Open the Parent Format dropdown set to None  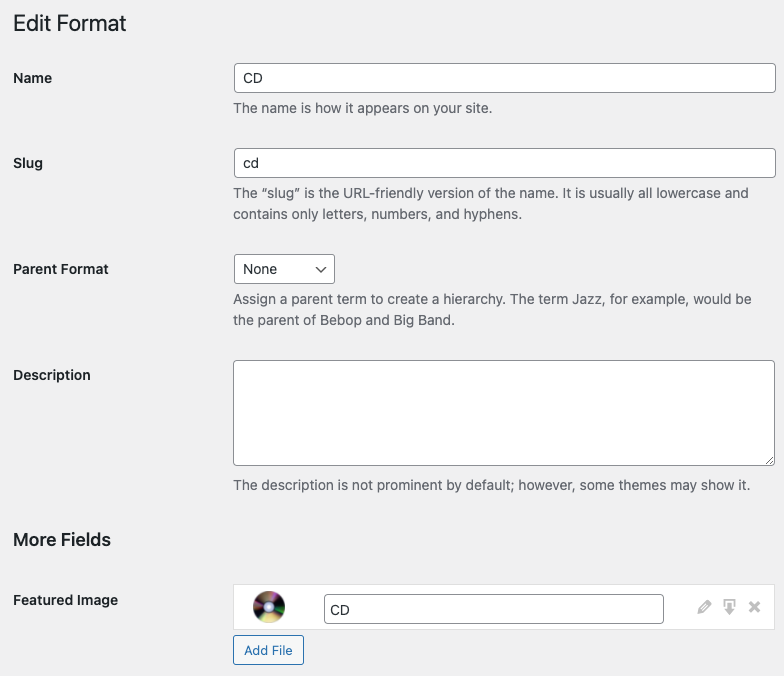point(284,269)
